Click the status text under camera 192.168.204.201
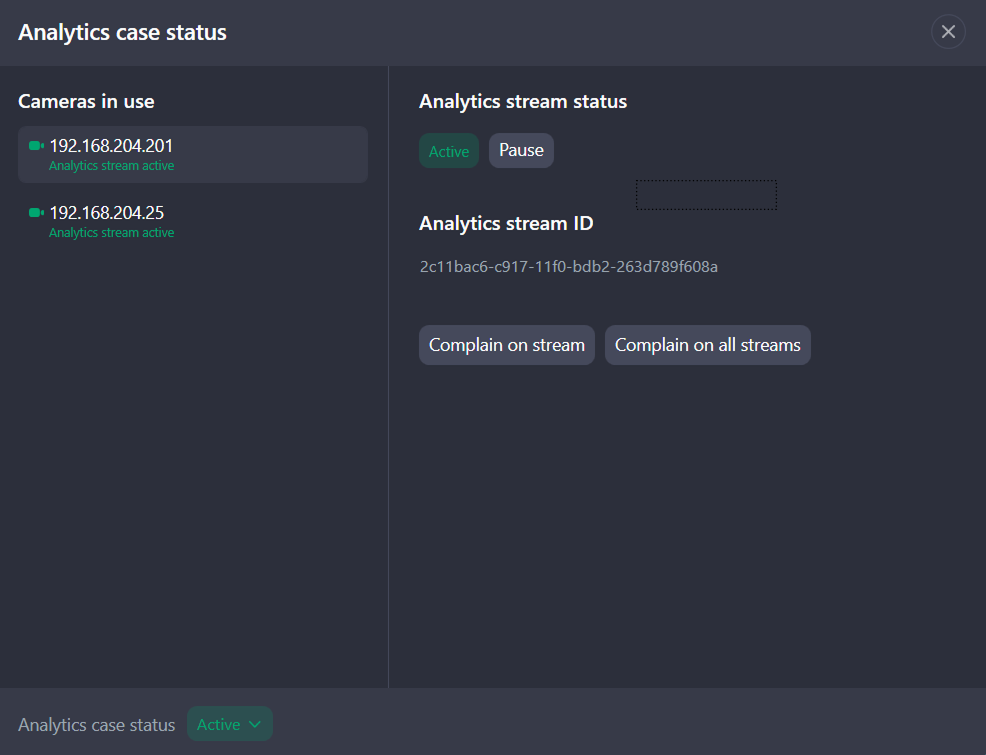This screenshot has height=755, width=986. point(111,166)
